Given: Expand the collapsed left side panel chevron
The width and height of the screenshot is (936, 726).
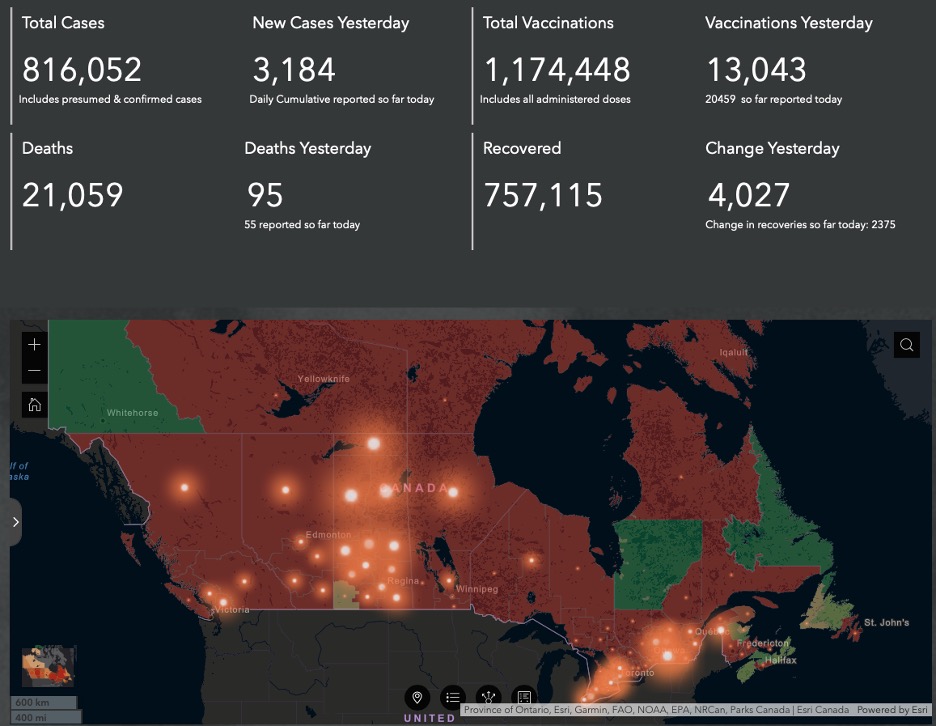Looking at the screenshot, I should pos(14,522).
